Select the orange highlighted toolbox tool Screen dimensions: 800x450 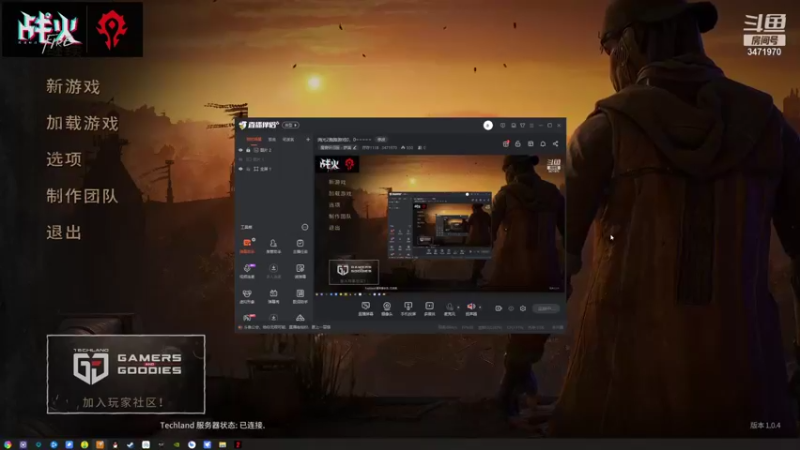click(247, 245)
